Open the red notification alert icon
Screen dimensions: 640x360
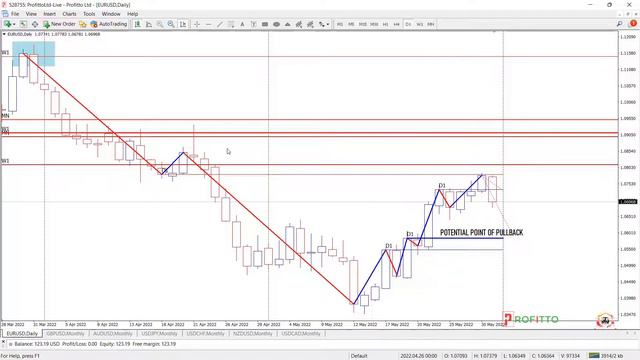click(633, 24)
